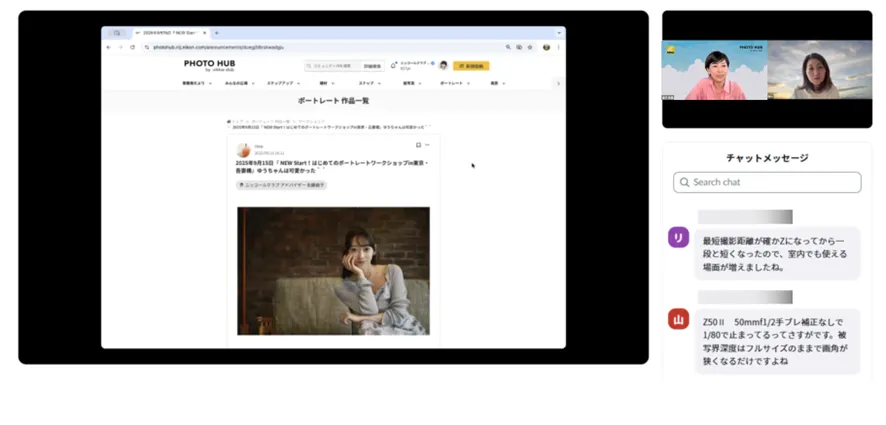Click the community search field in header

click(332, 66)
